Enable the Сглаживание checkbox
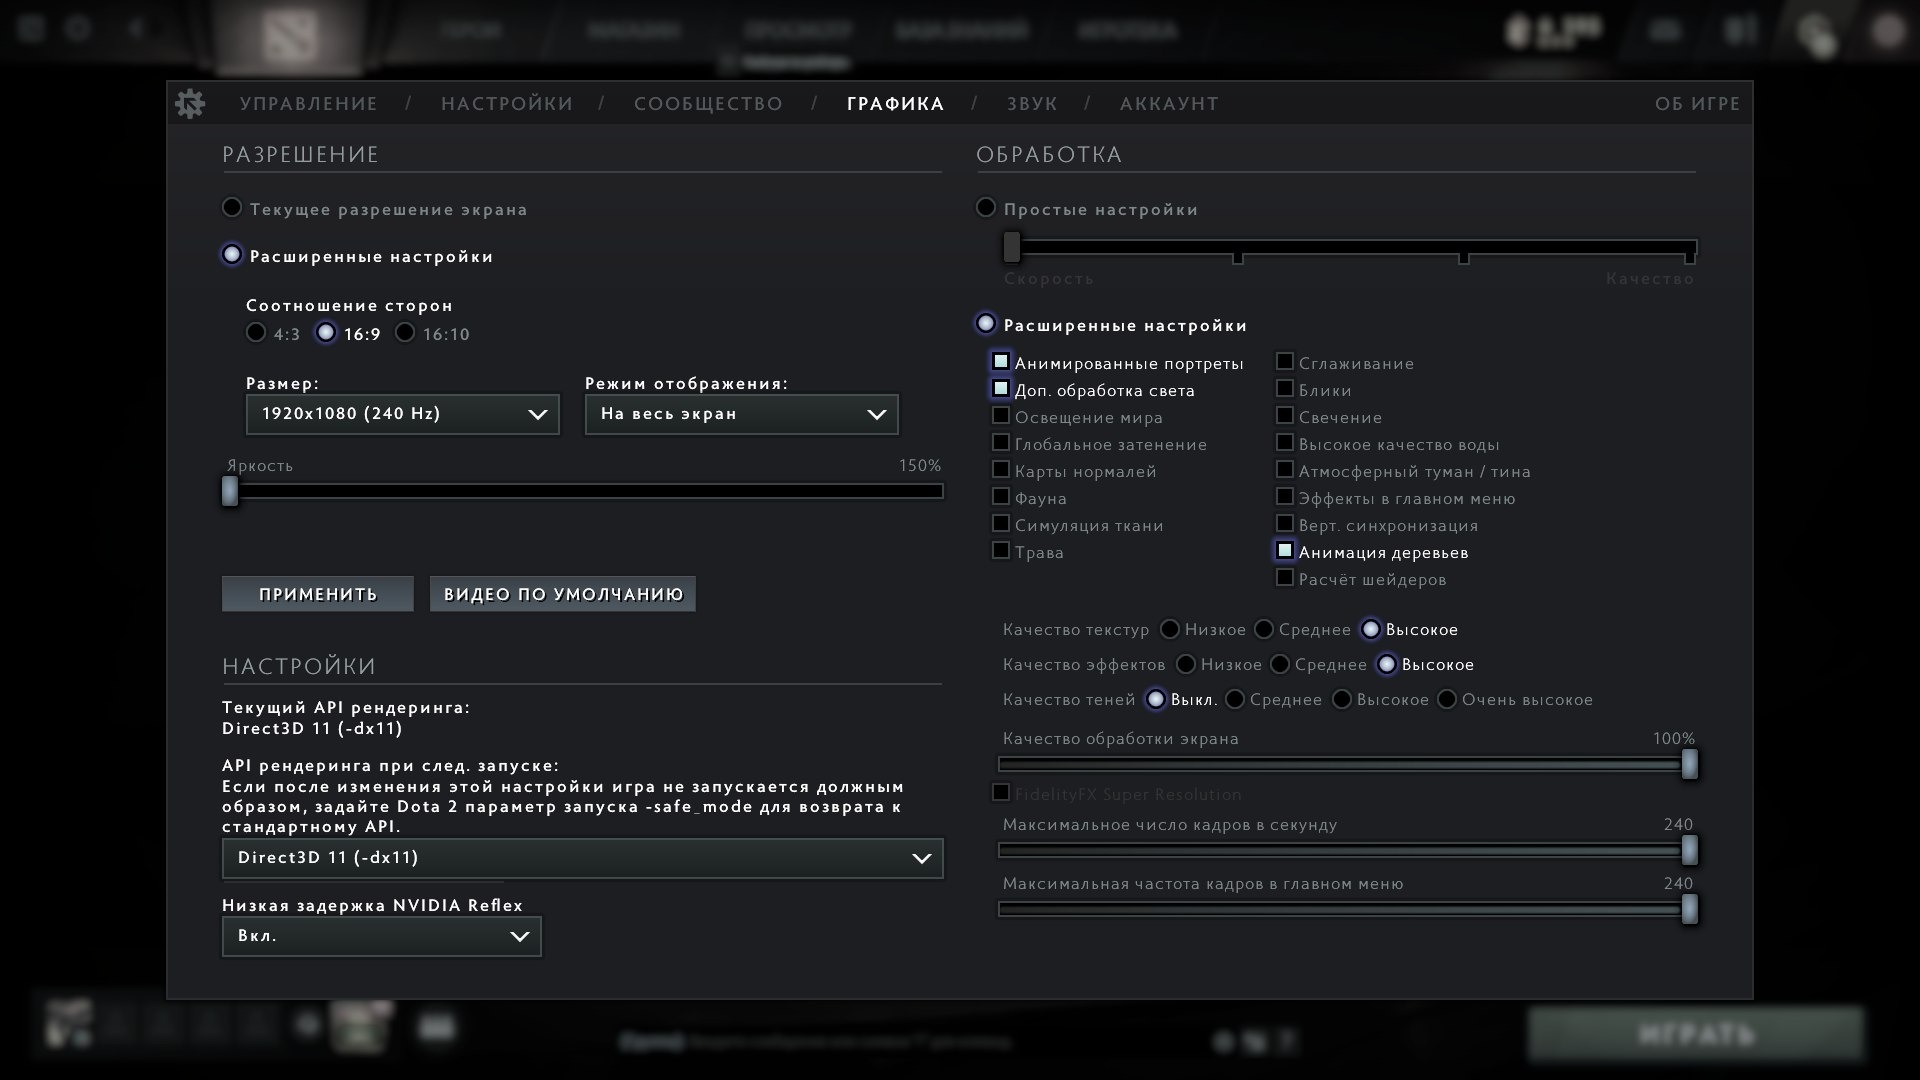Image resolution: width=1920 pixels, height=1080 pixels. point(1285,362)
